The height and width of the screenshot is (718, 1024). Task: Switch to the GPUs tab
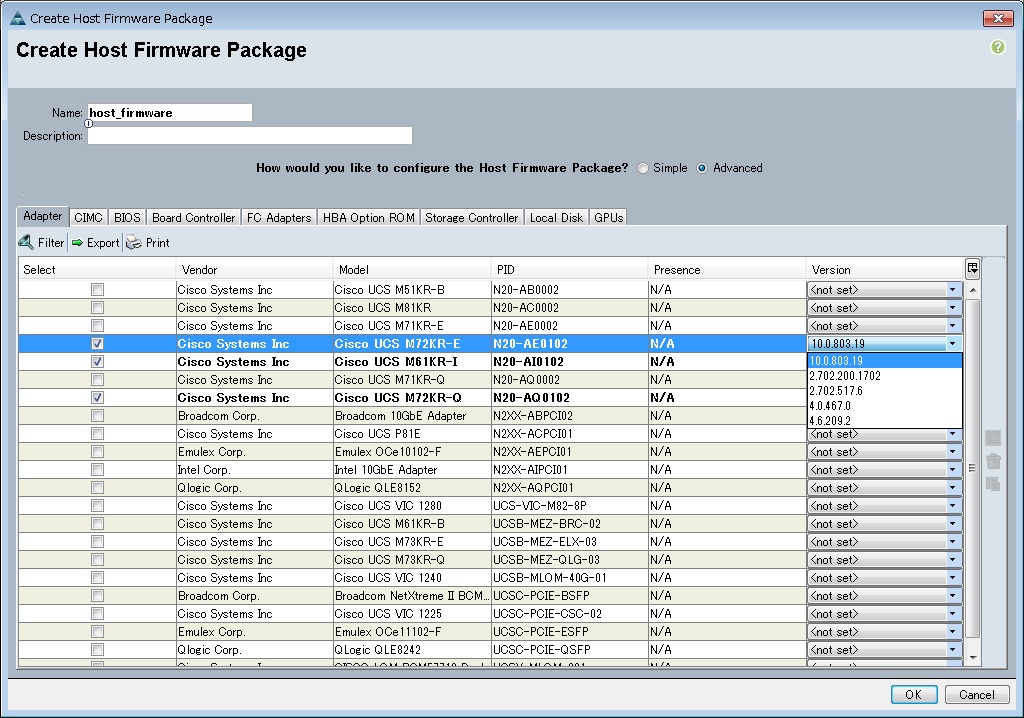click(x=609, y=218)
